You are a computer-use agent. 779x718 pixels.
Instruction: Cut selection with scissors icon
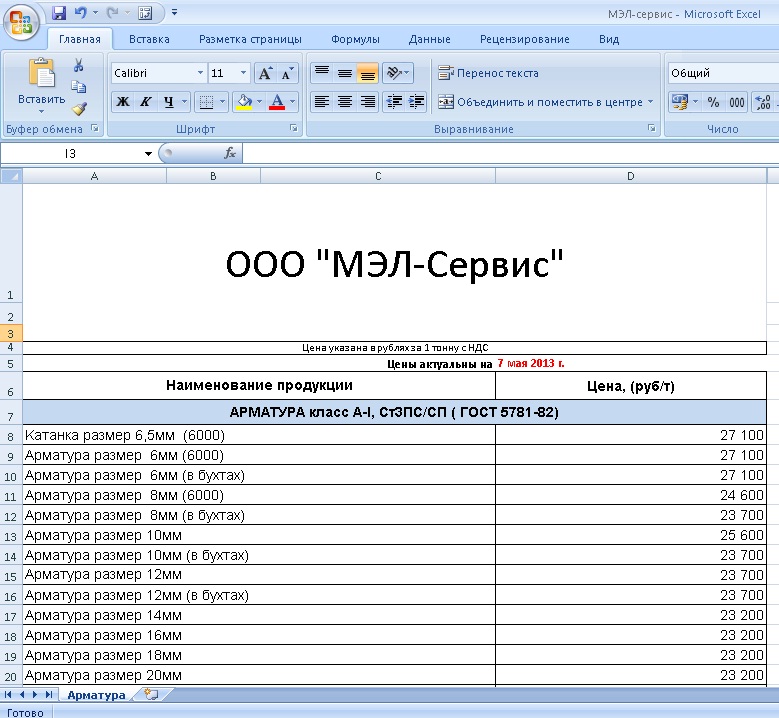(x=78, y=65)
